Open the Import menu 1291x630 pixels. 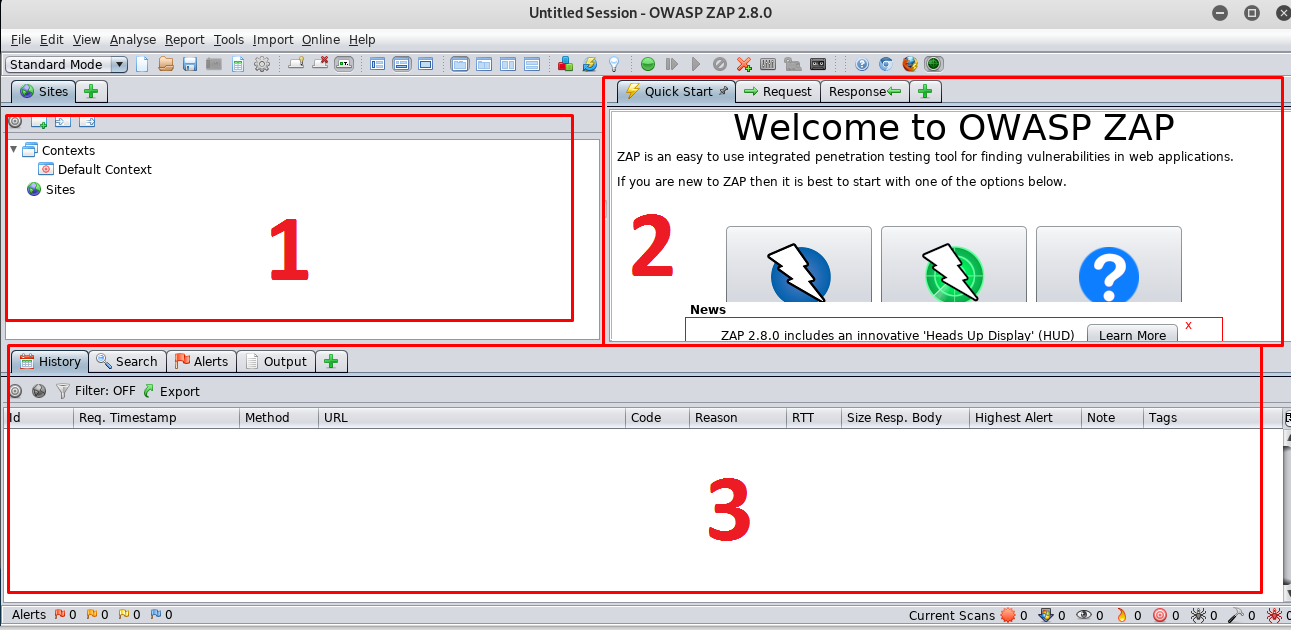pos(273,39)
